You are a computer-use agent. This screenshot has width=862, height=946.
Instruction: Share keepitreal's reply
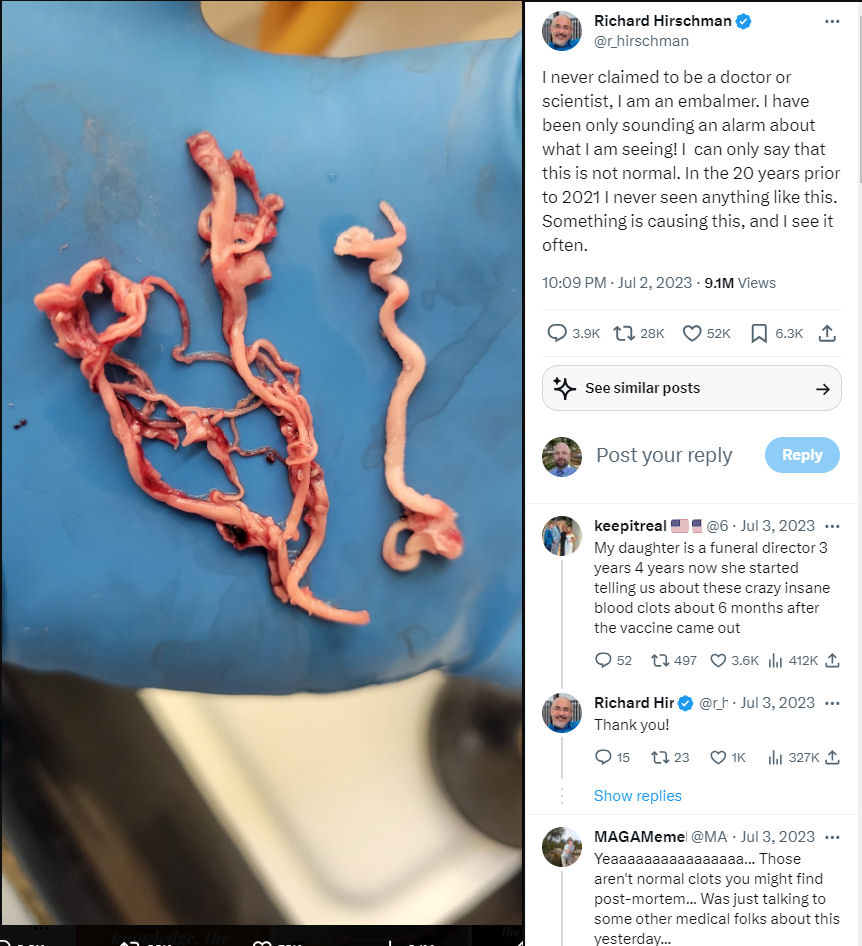tap(832, 661)
